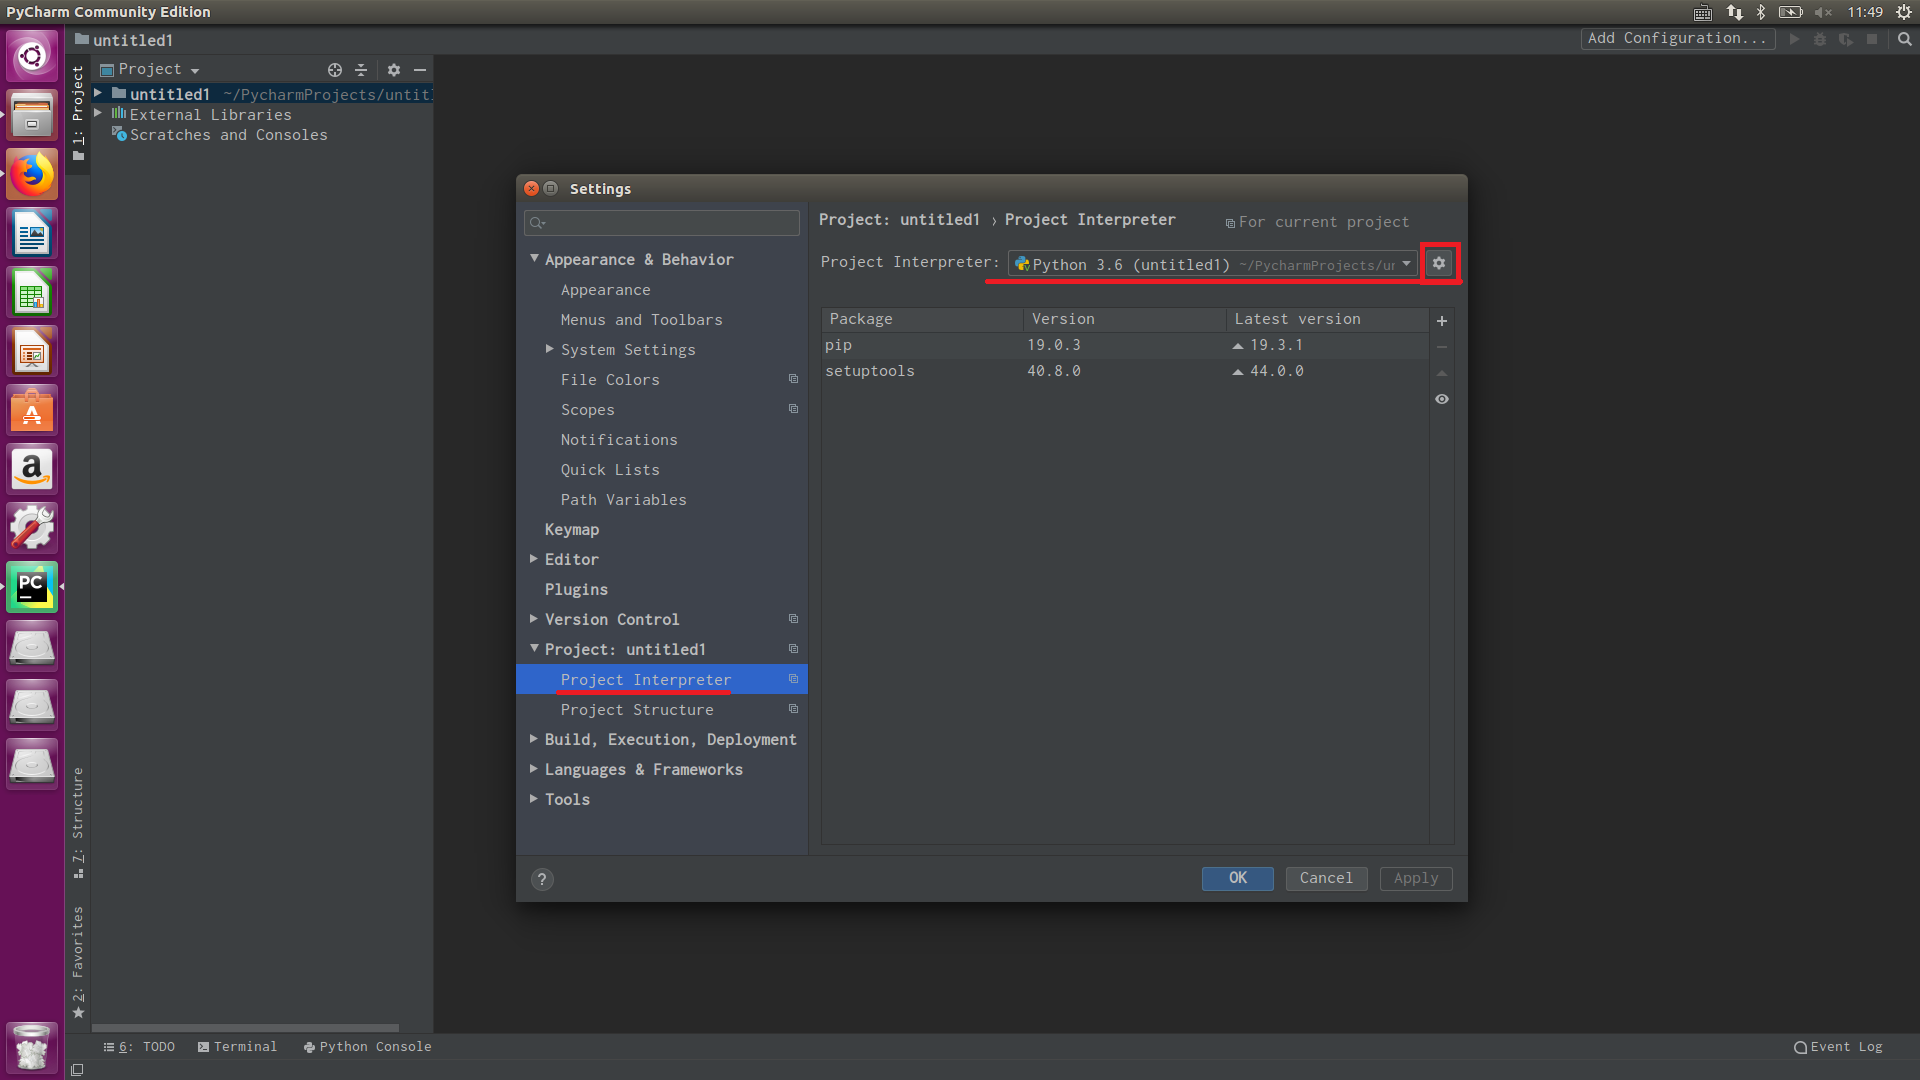Toggle show early releases eye icon
1920x1080 pixels.
point(1442,399)
